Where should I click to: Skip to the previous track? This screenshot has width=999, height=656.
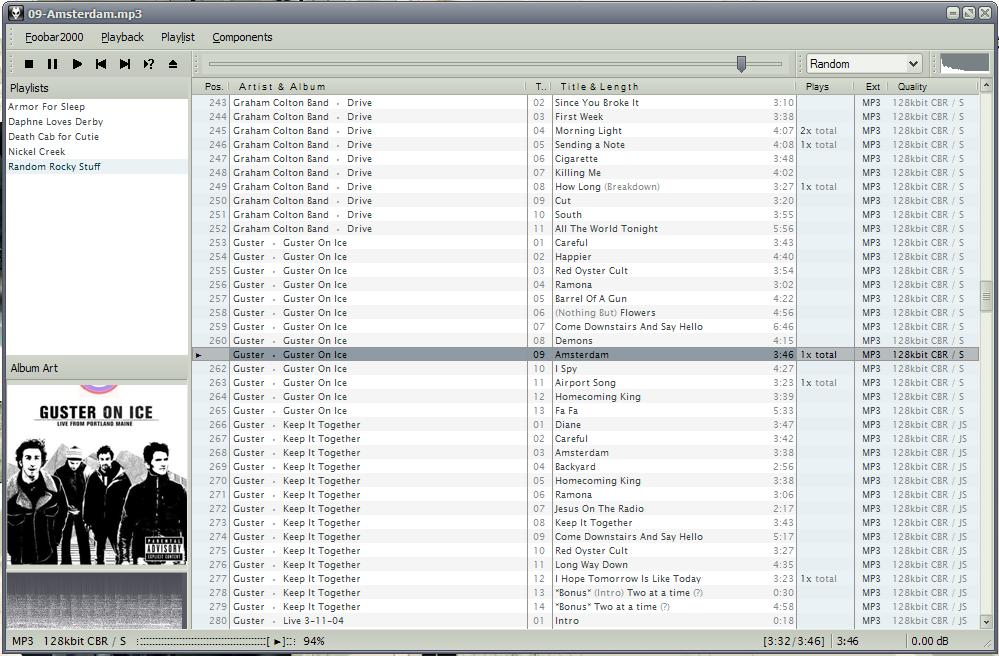(x=101, y=64)
